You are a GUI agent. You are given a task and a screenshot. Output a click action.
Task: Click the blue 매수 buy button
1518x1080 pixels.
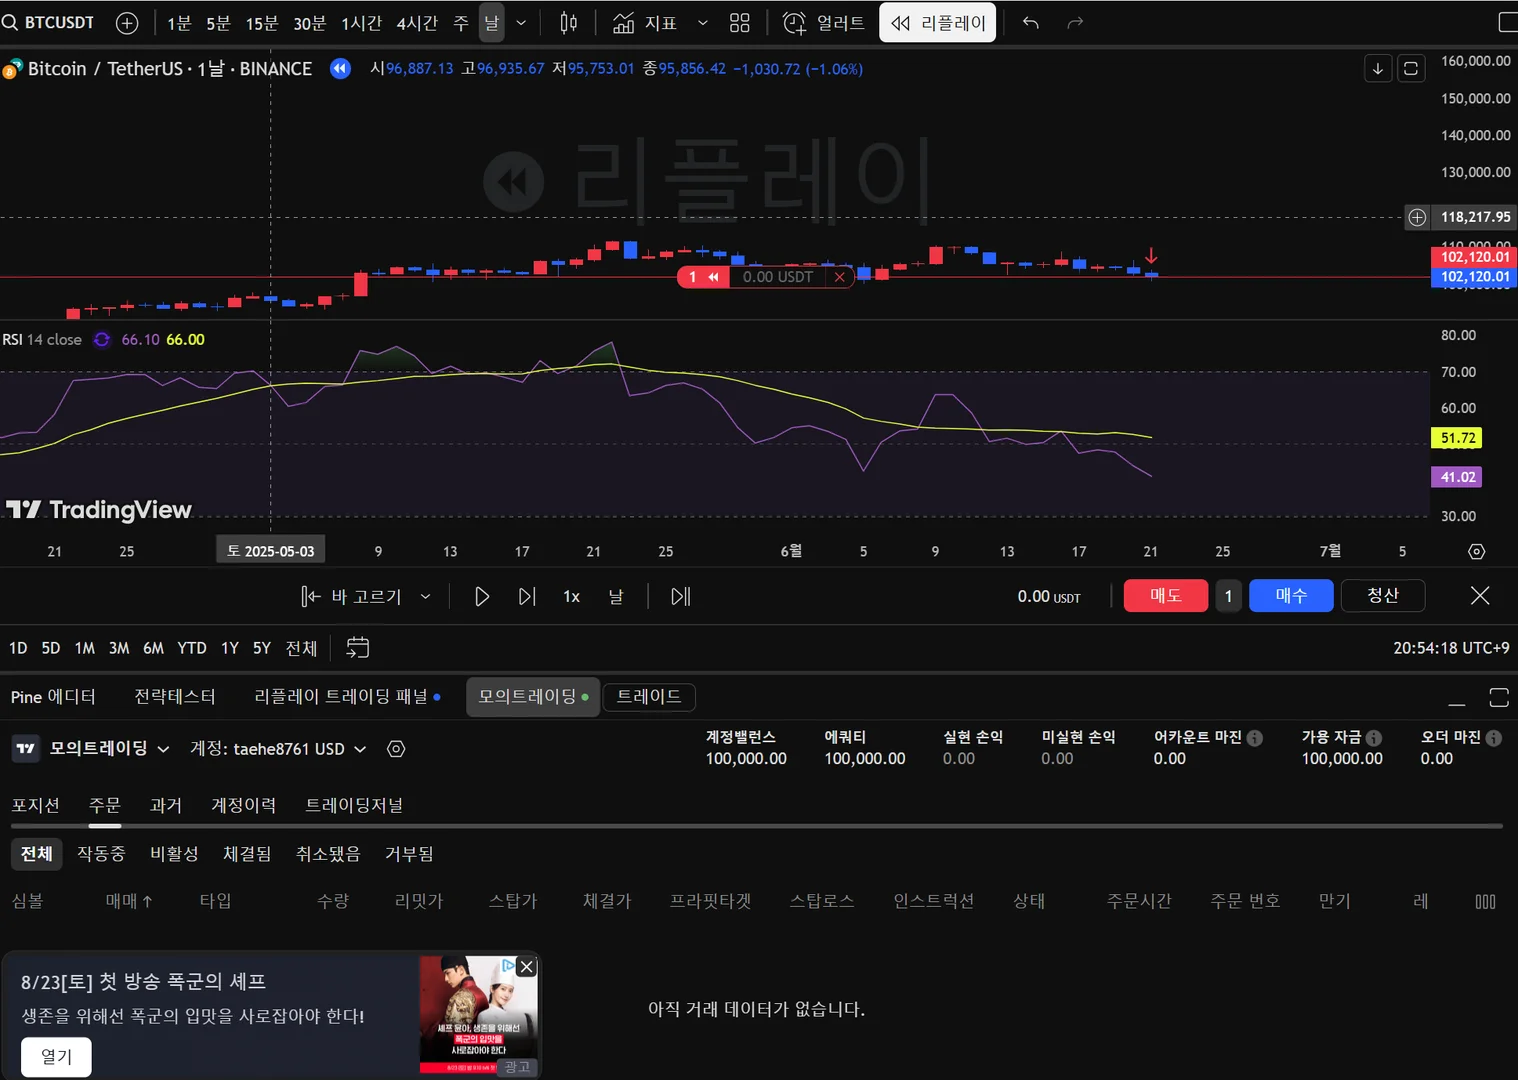coord(1291,595)
